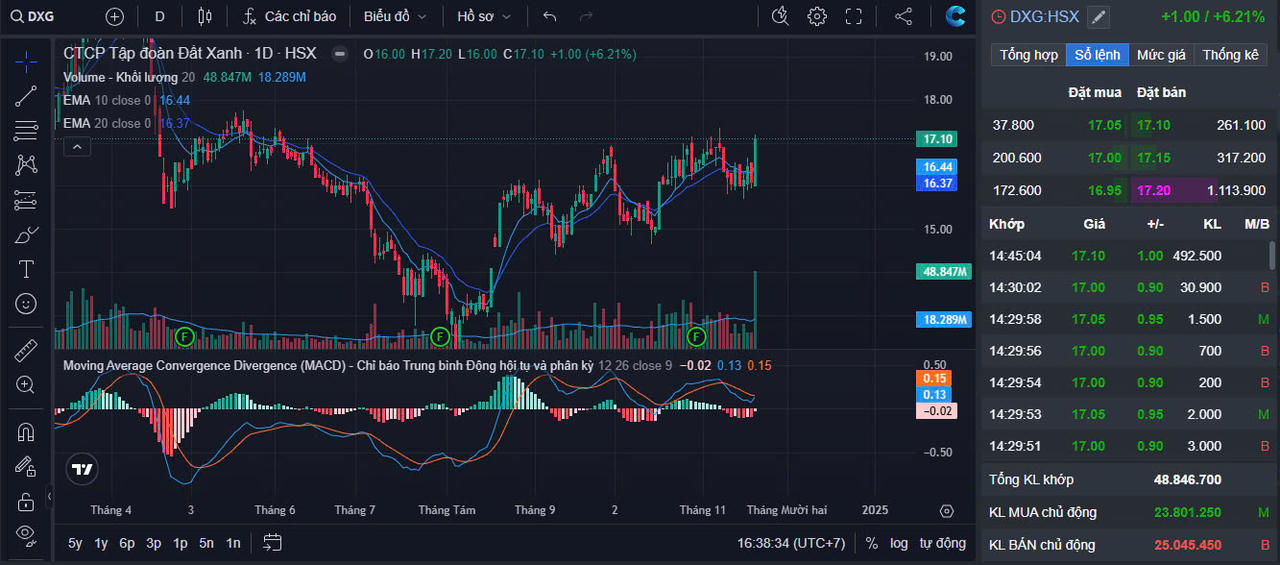Screen dimensions: 1280x565
Task: Select the trend line drawing tool
Action: coord(26,96)
